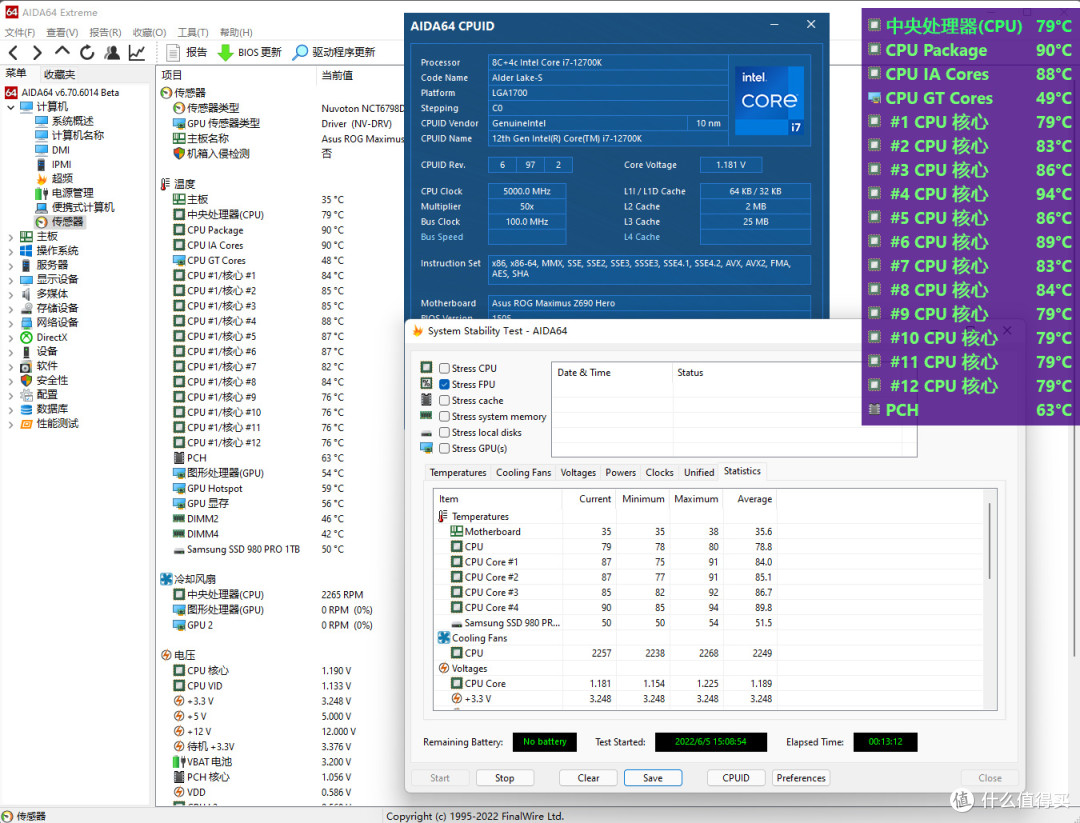Click the Stop button

click(x=505, y=778)
